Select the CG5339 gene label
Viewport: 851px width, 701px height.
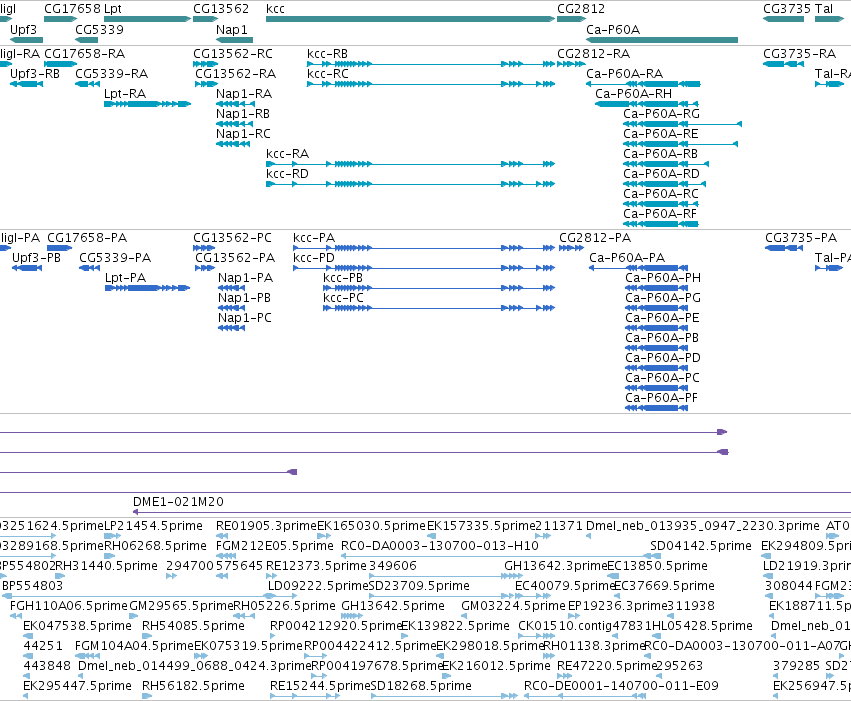99,29
